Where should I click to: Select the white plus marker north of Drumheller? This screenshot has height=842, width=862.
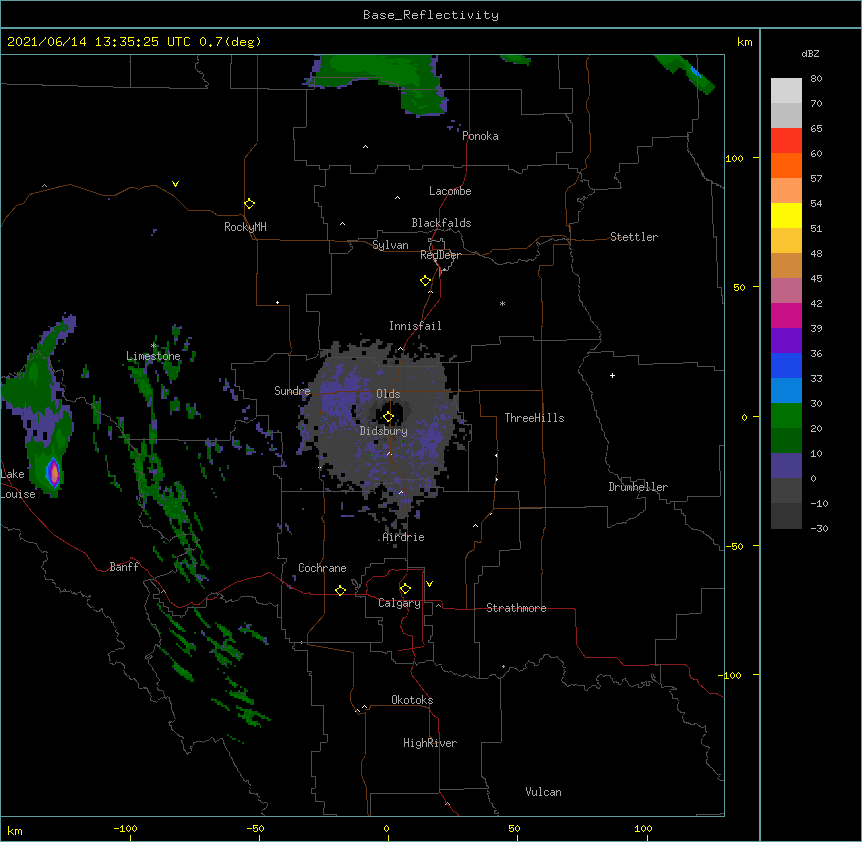tap(612, 375)
